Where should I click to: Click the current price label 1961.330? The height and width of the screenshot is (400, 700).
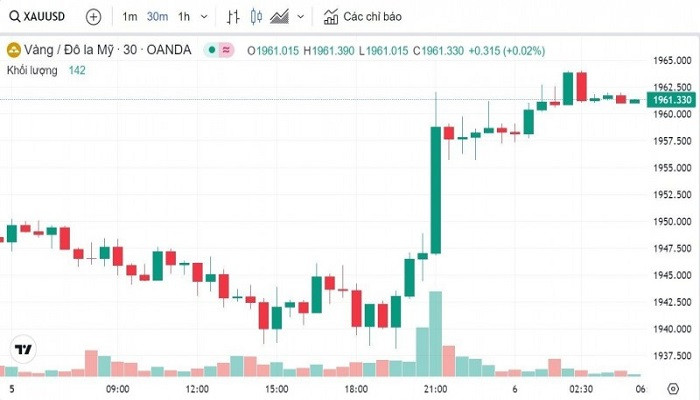pyautogui.click(x=671, y=100)
